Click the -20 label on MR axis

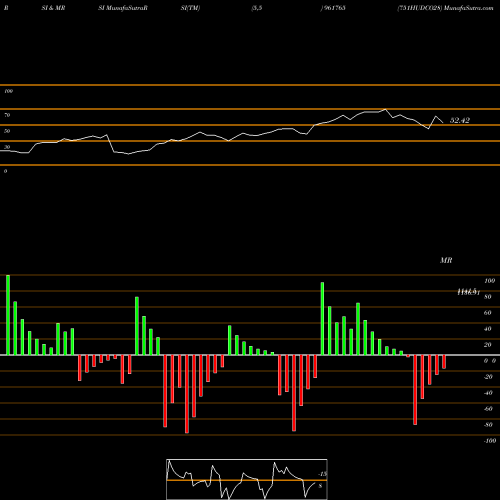pos(488,377)
